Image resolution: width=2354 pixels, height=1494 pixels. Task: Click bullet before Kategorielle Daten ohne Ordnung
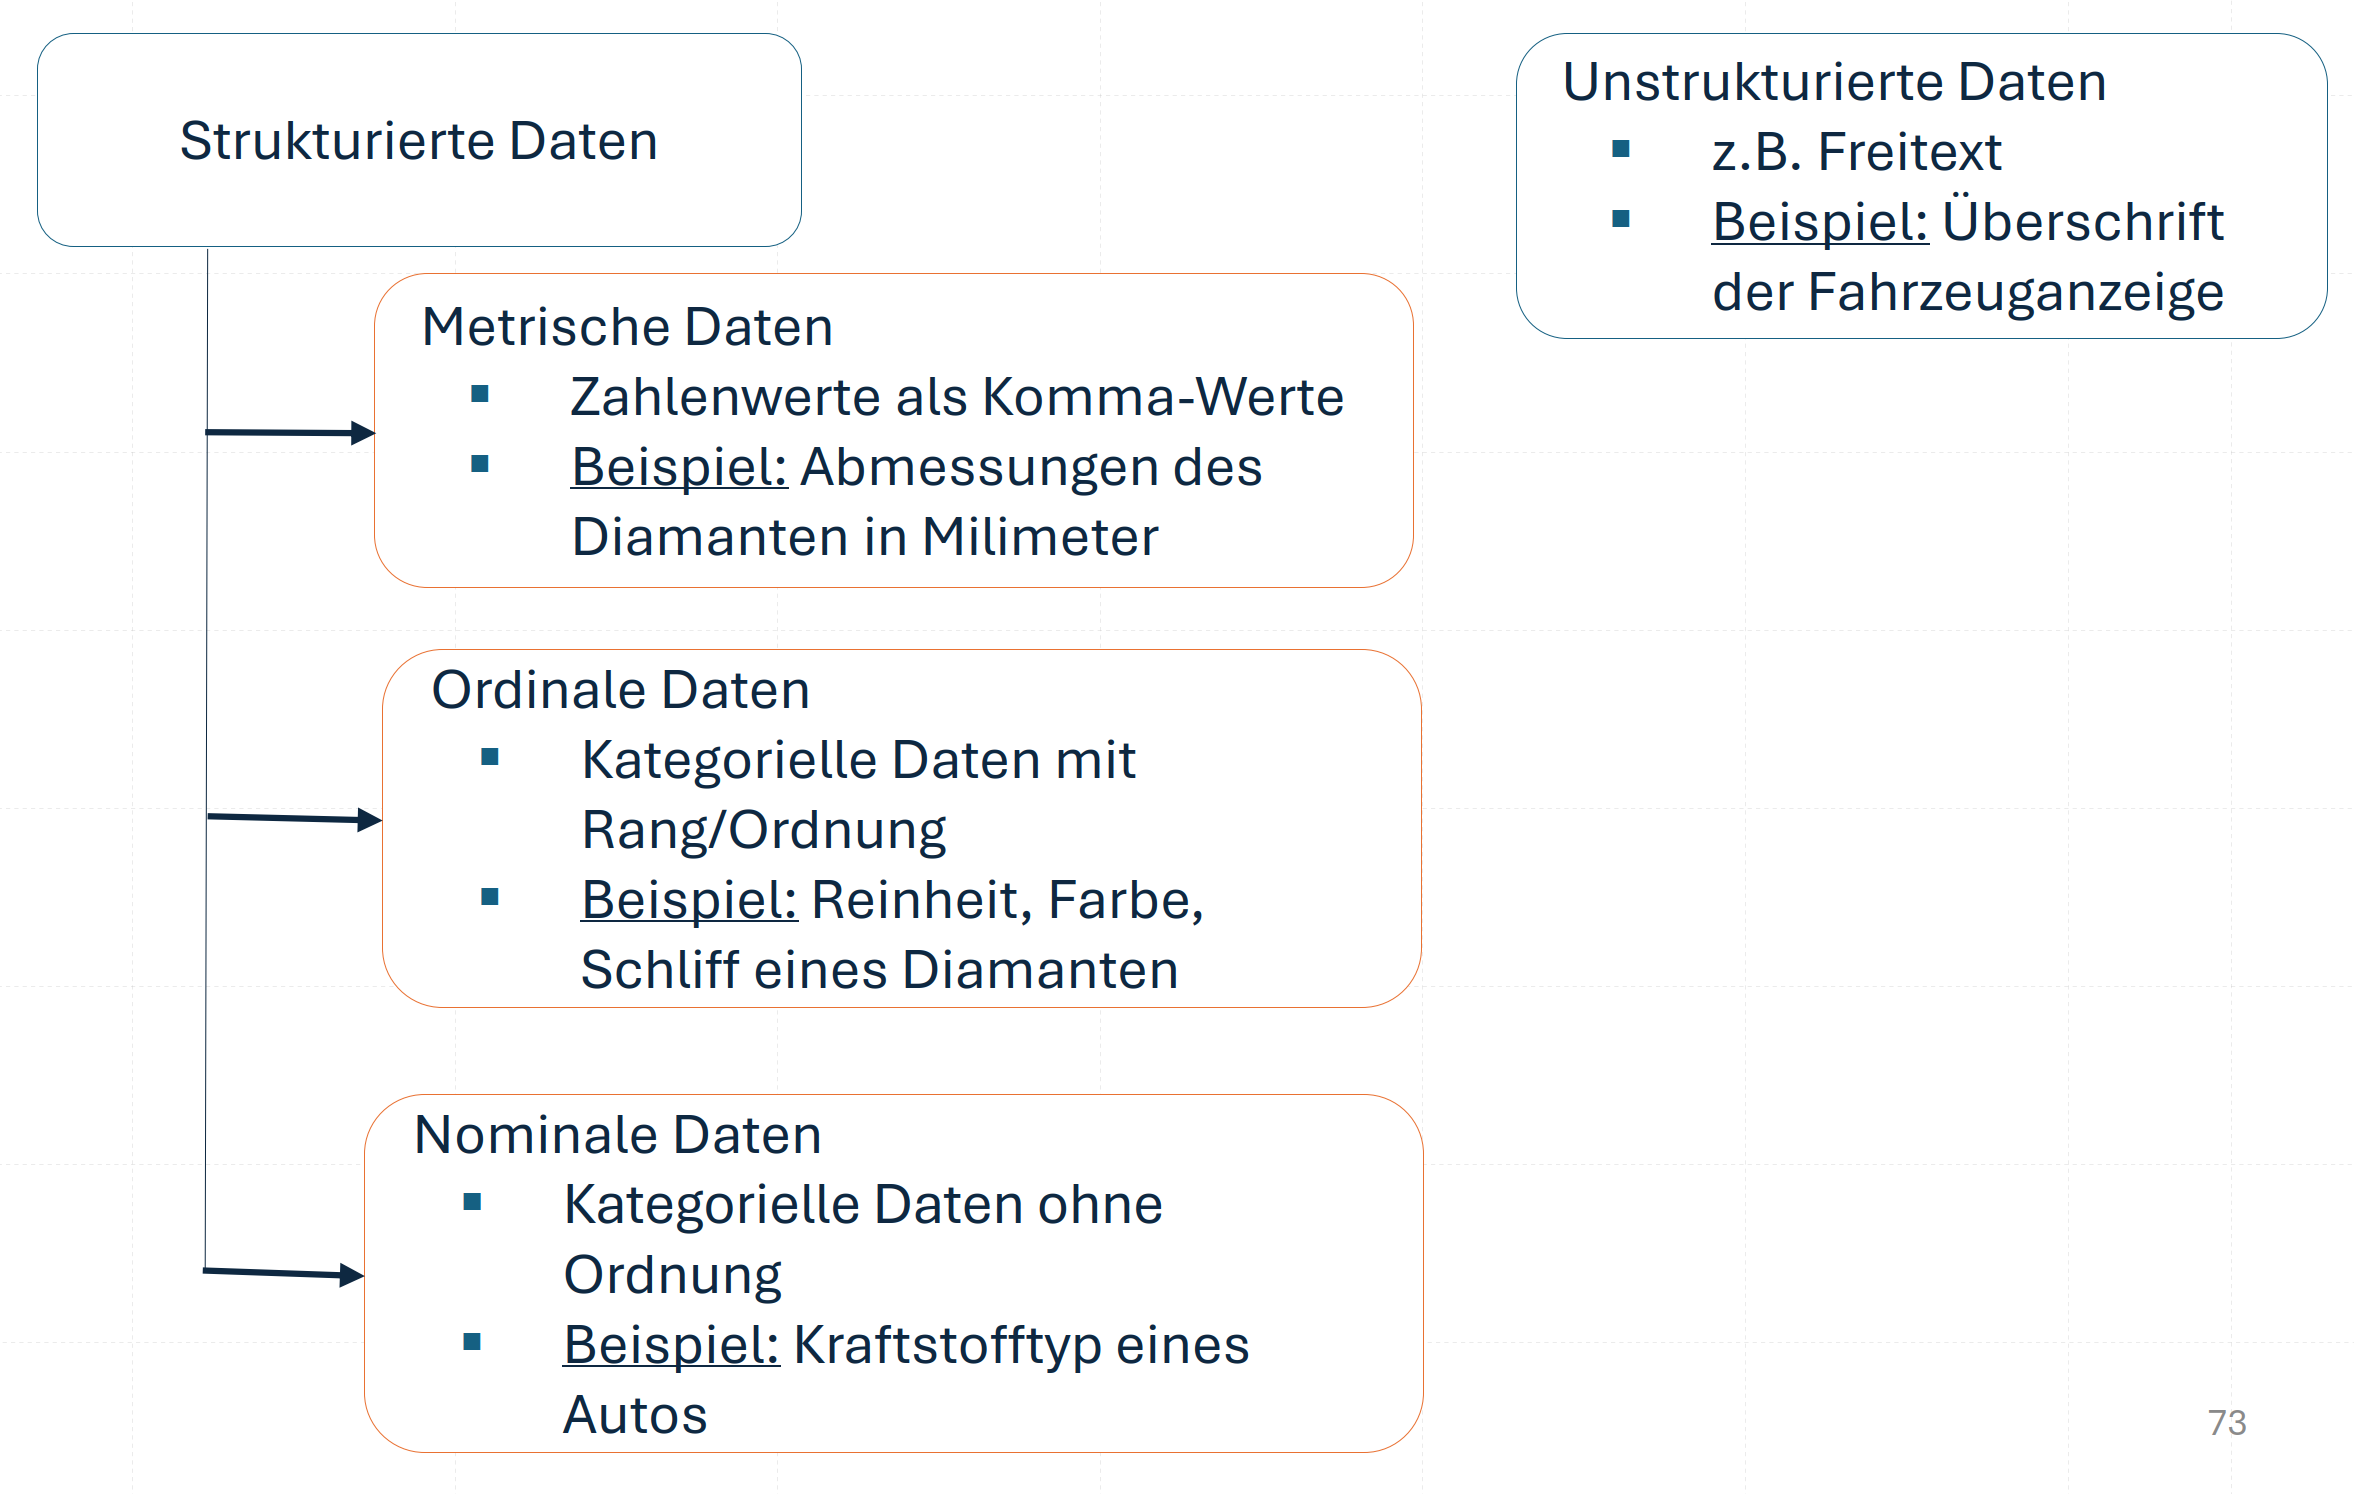[473, 1202]
